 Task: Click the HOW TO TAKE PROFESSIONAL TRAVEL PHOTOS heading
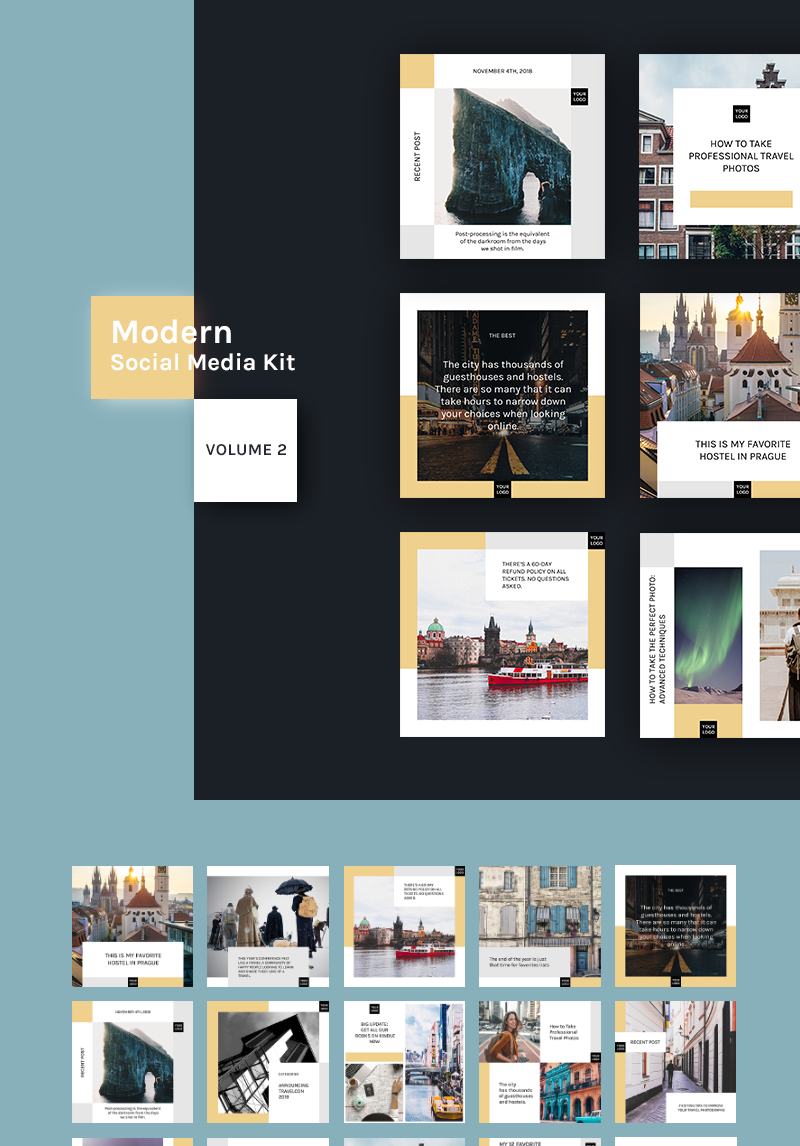[740, 157]
